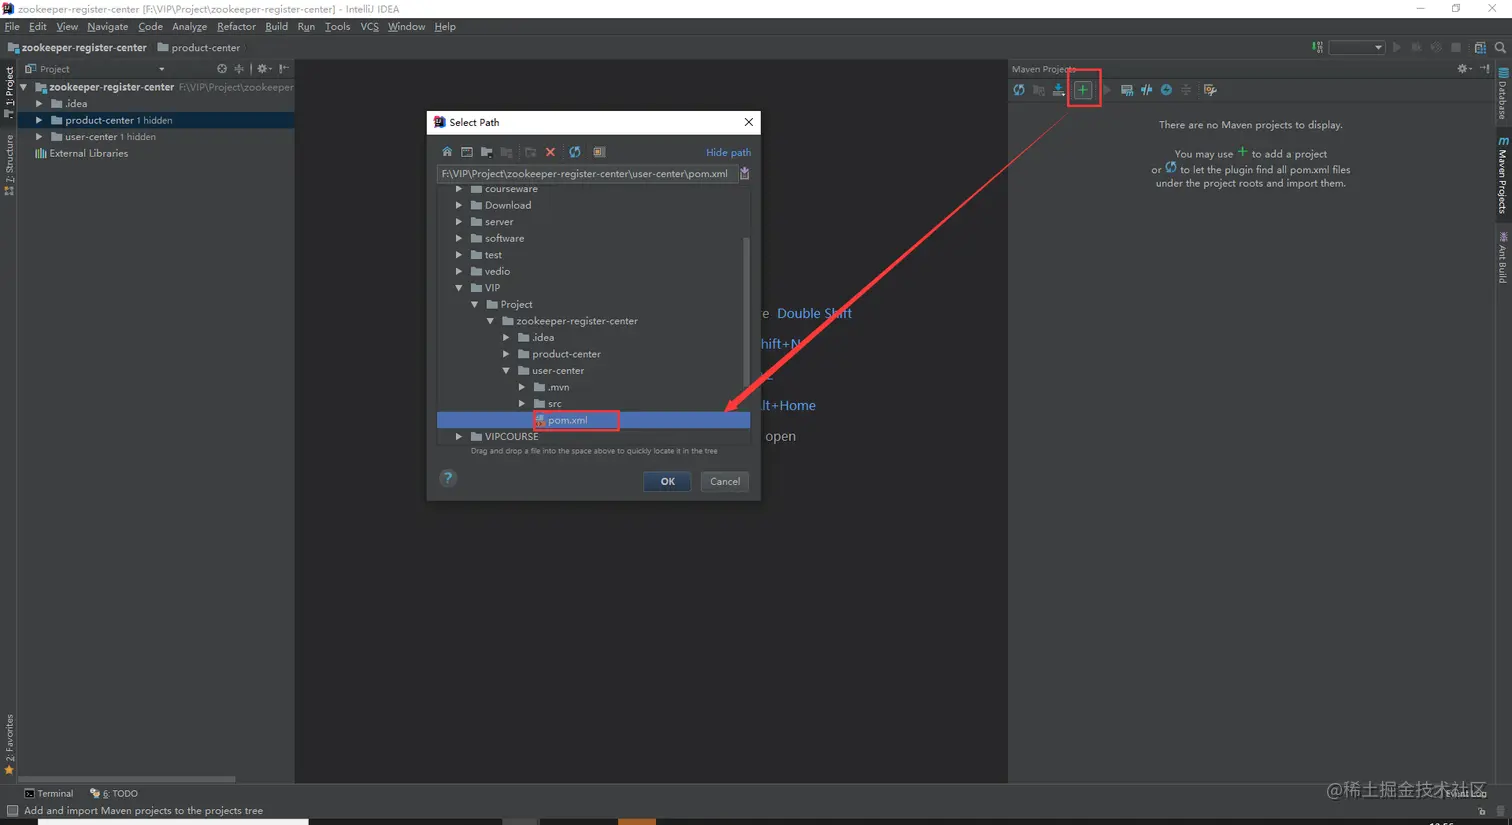Expand user-center in the Project panel
The image size is (1512, 825).
point(39,137)
